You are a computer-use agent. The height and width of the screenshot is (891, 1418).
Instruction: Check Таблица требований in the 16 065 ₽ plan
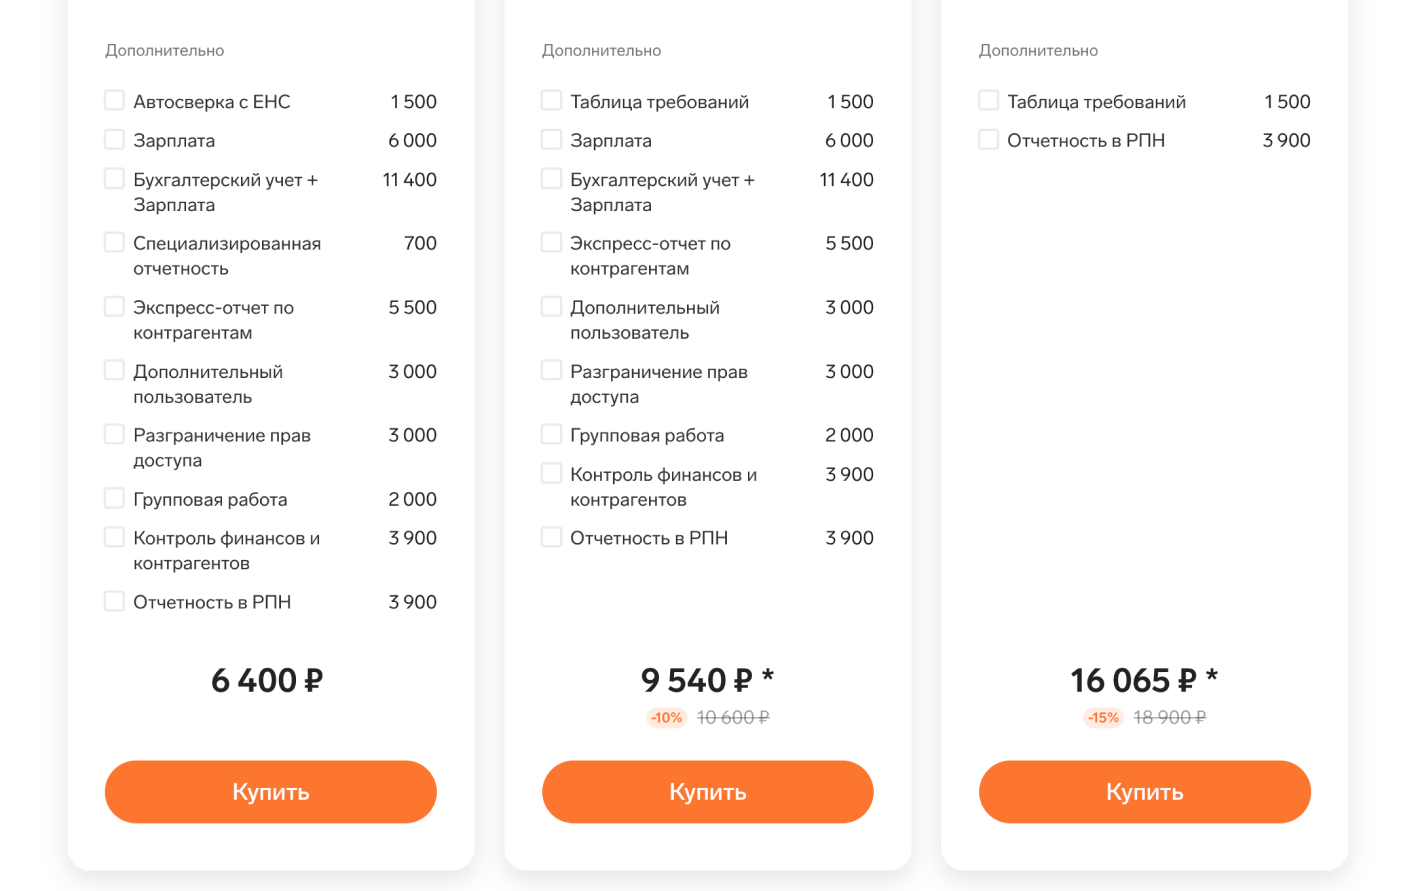[988, 101]
